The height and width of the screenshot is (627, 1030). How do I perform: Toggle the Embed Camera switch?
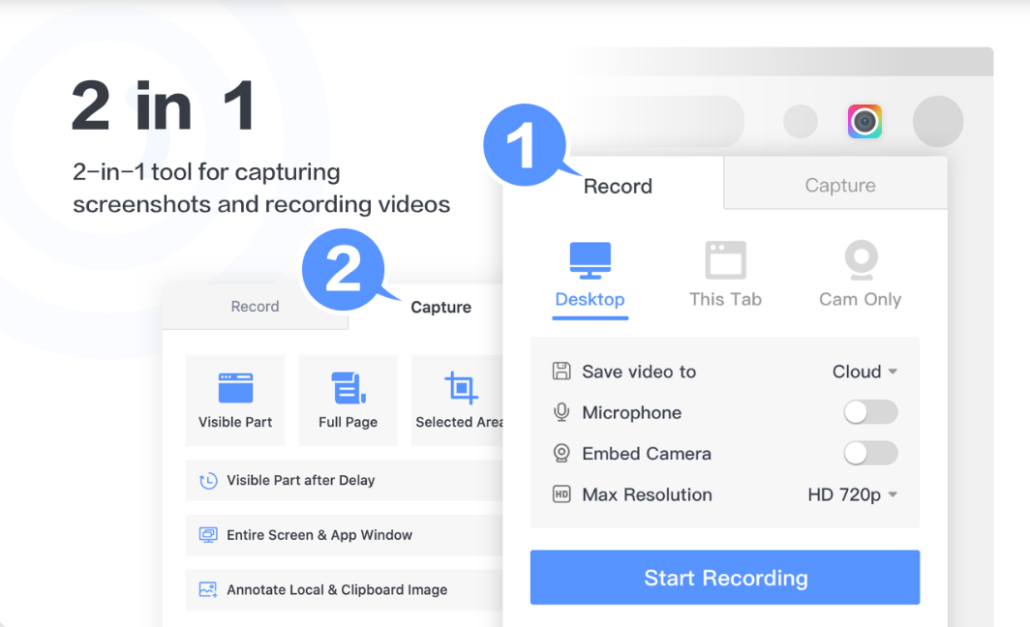coord(870,453)
